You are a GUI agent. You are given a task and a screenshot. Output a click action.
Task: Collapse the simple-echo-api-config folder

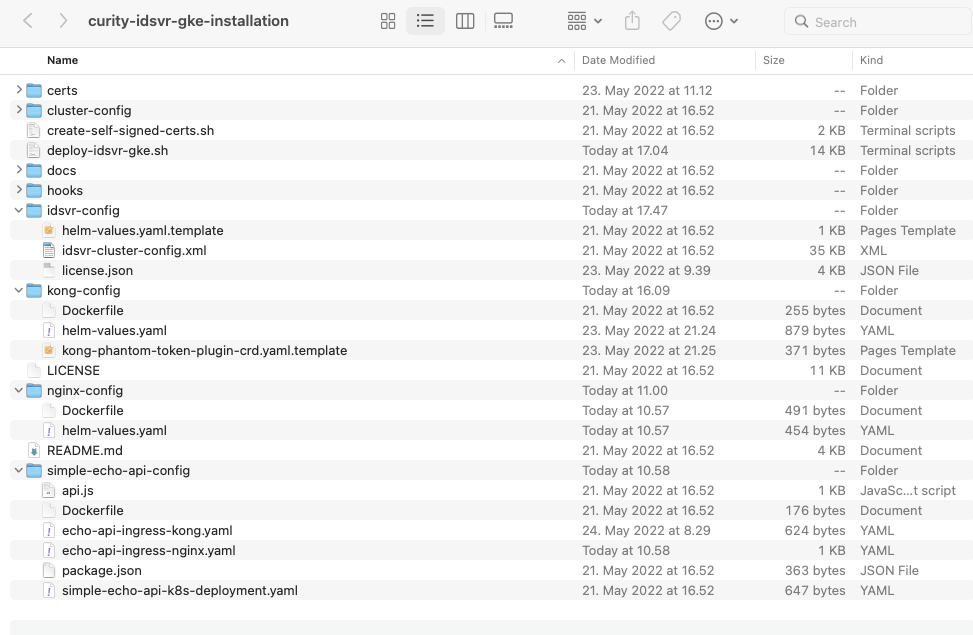coord(18,470)
